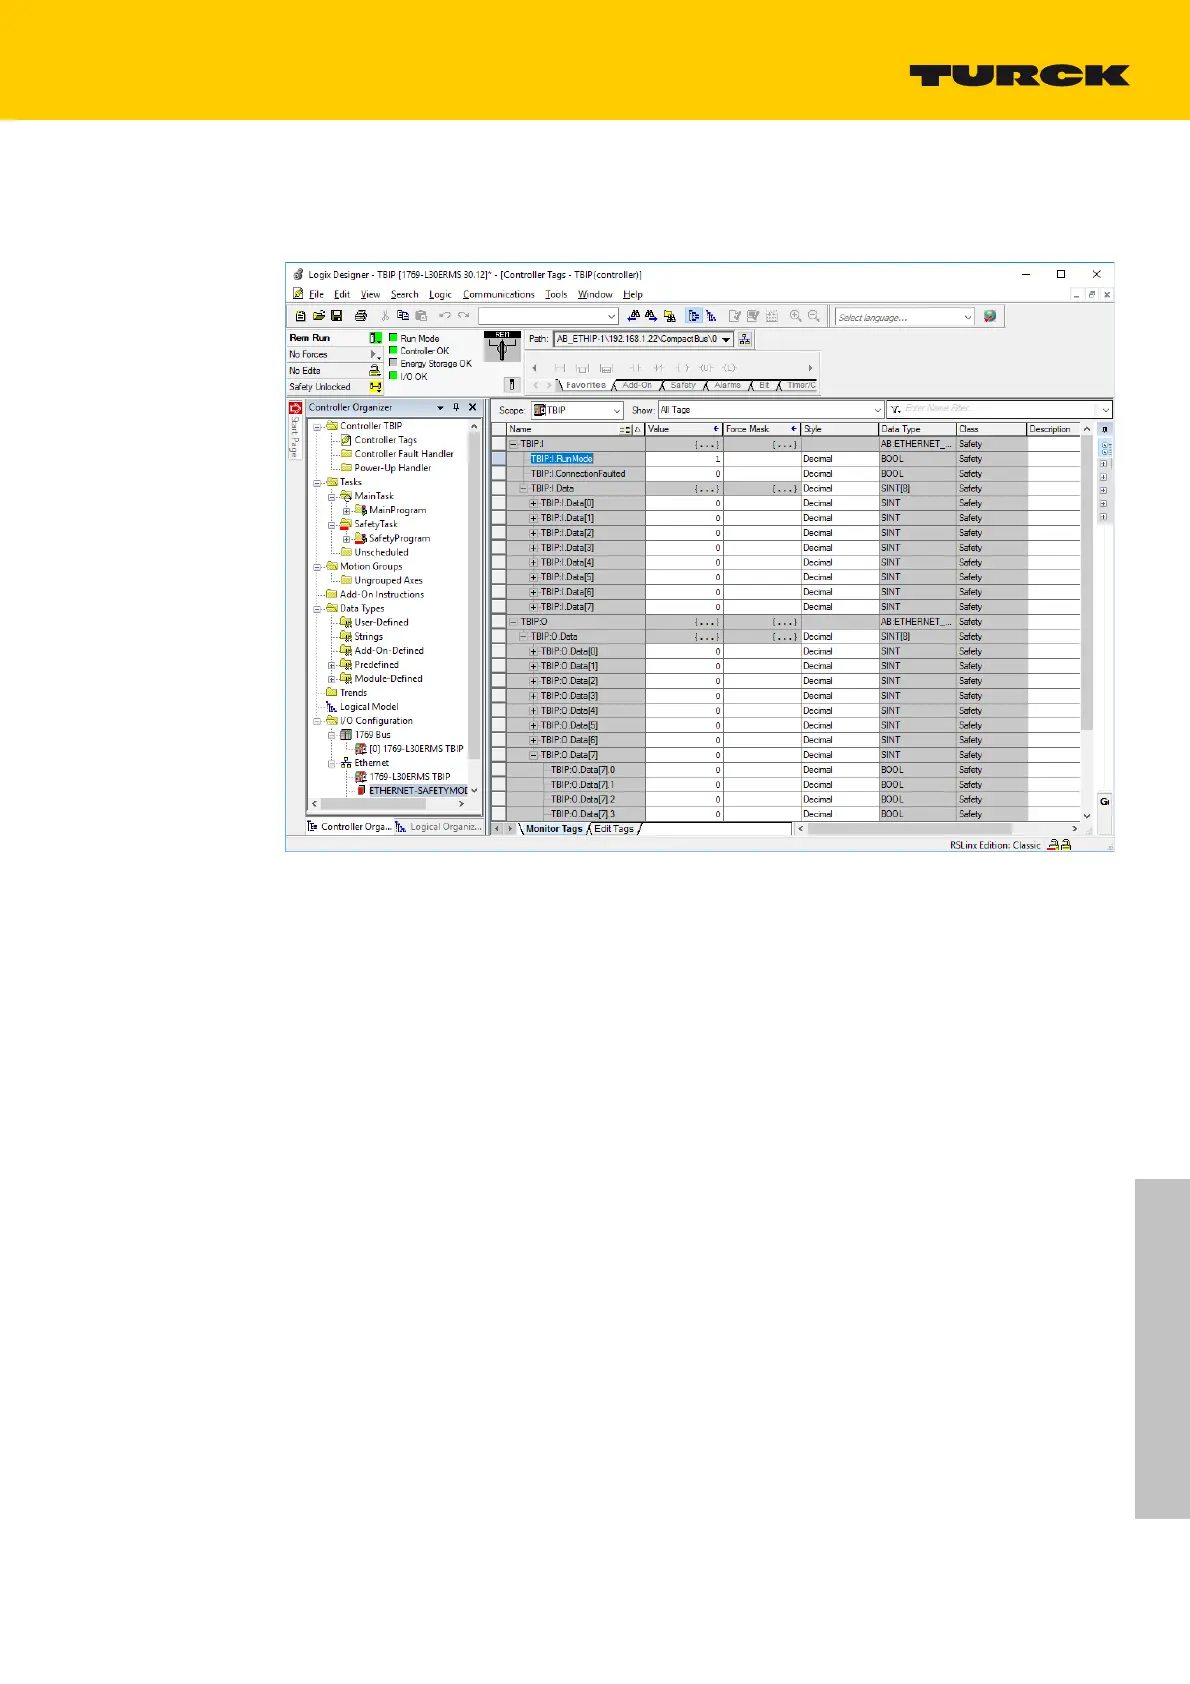Collapse the TBIP:O tag group
1190x1684 pixels.
pyautogui.click(x=514, y=622)
